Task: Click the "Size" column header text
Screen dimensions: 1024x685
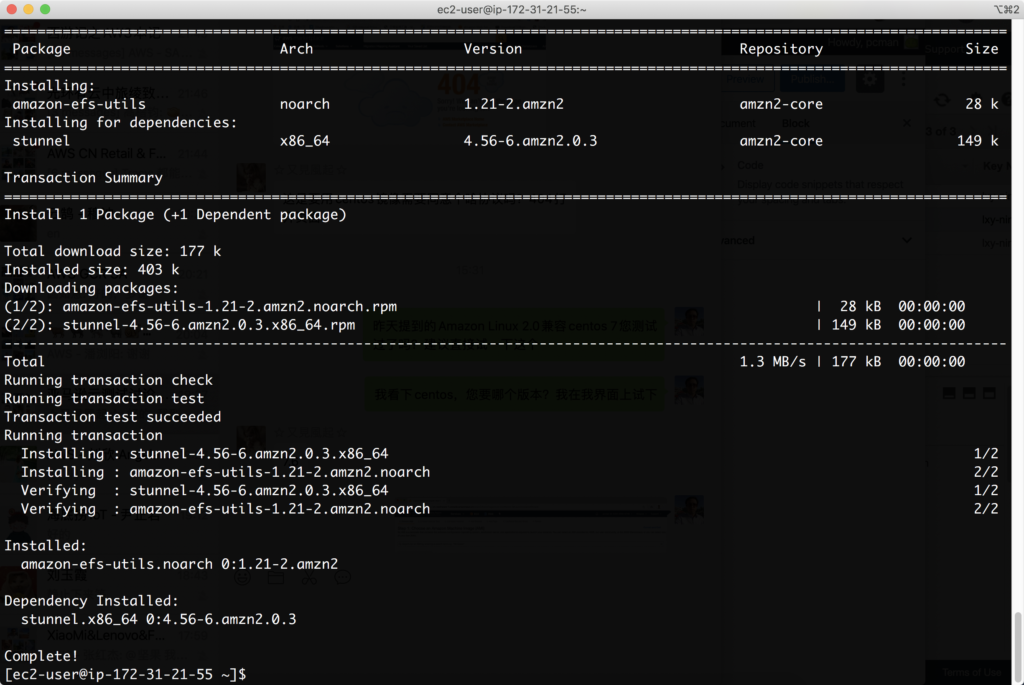Action: (x=981, y=49)
